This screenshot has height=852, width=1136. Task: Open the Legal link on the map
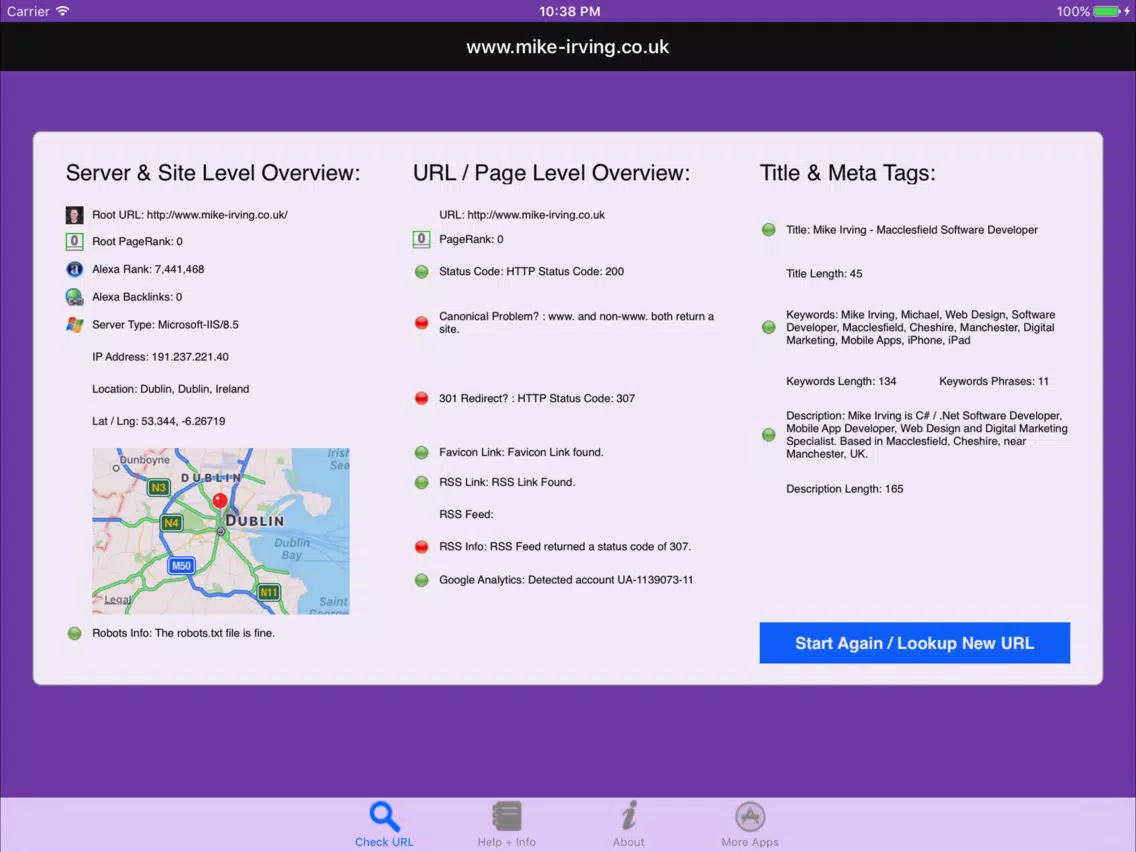[x=117, y=600]
